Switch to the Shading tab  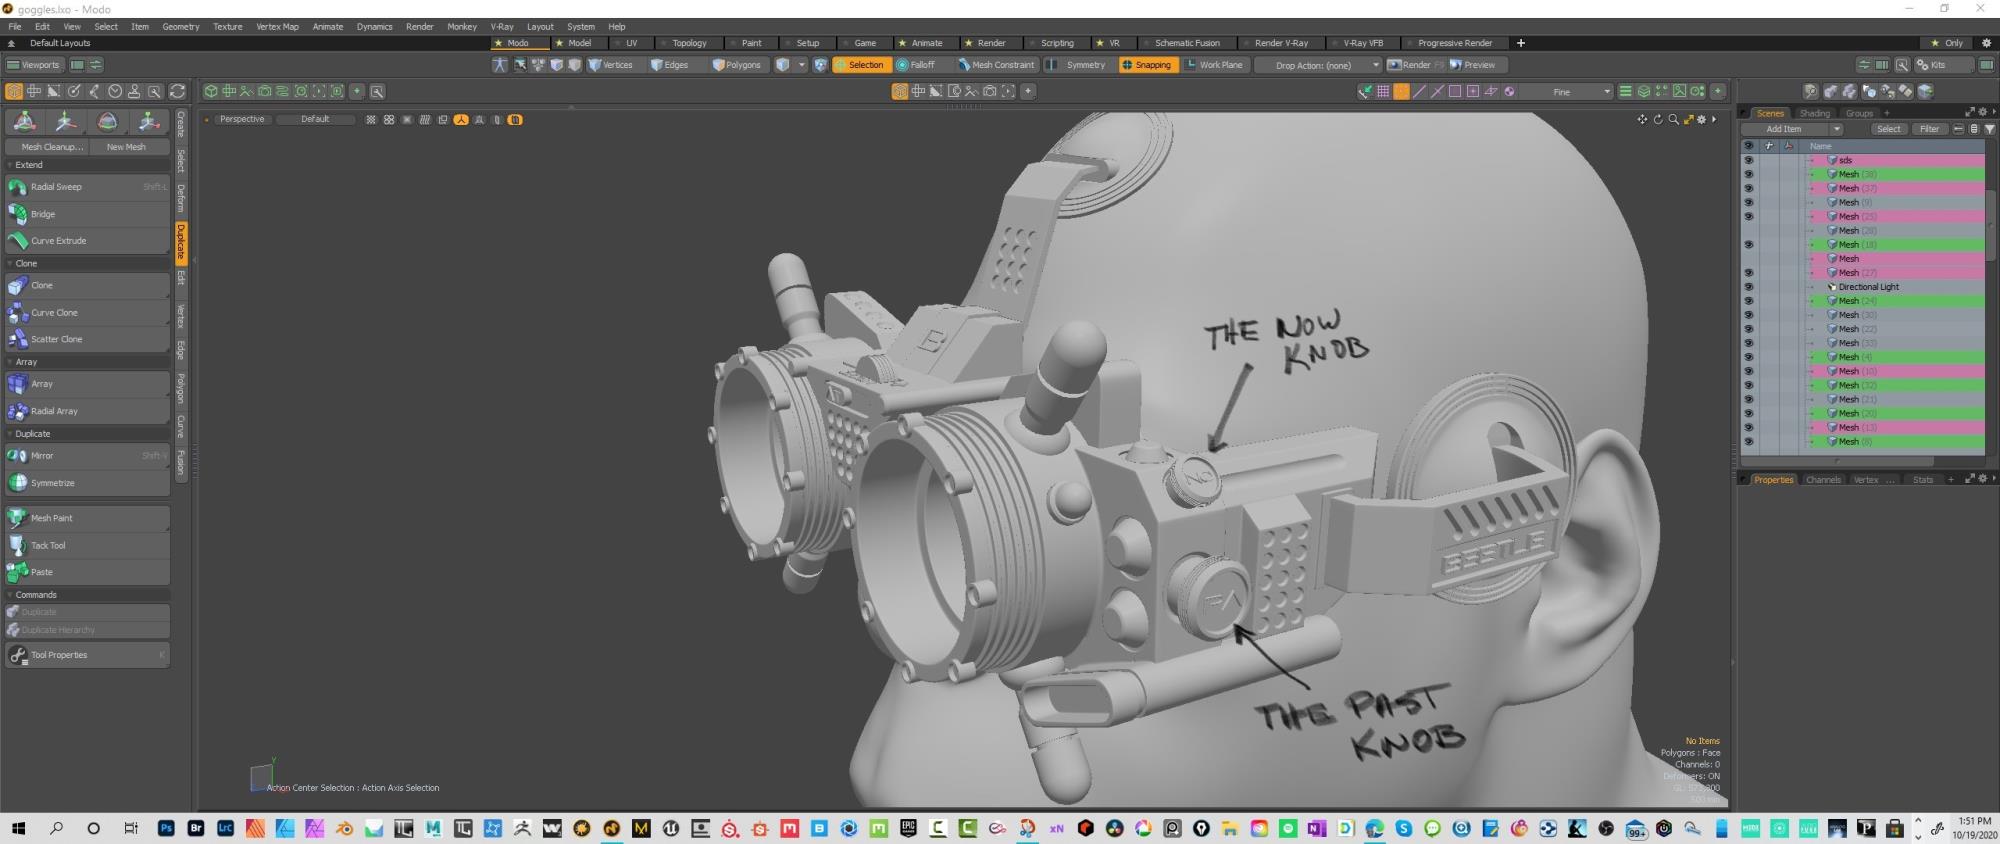[x=1815, y=113]
